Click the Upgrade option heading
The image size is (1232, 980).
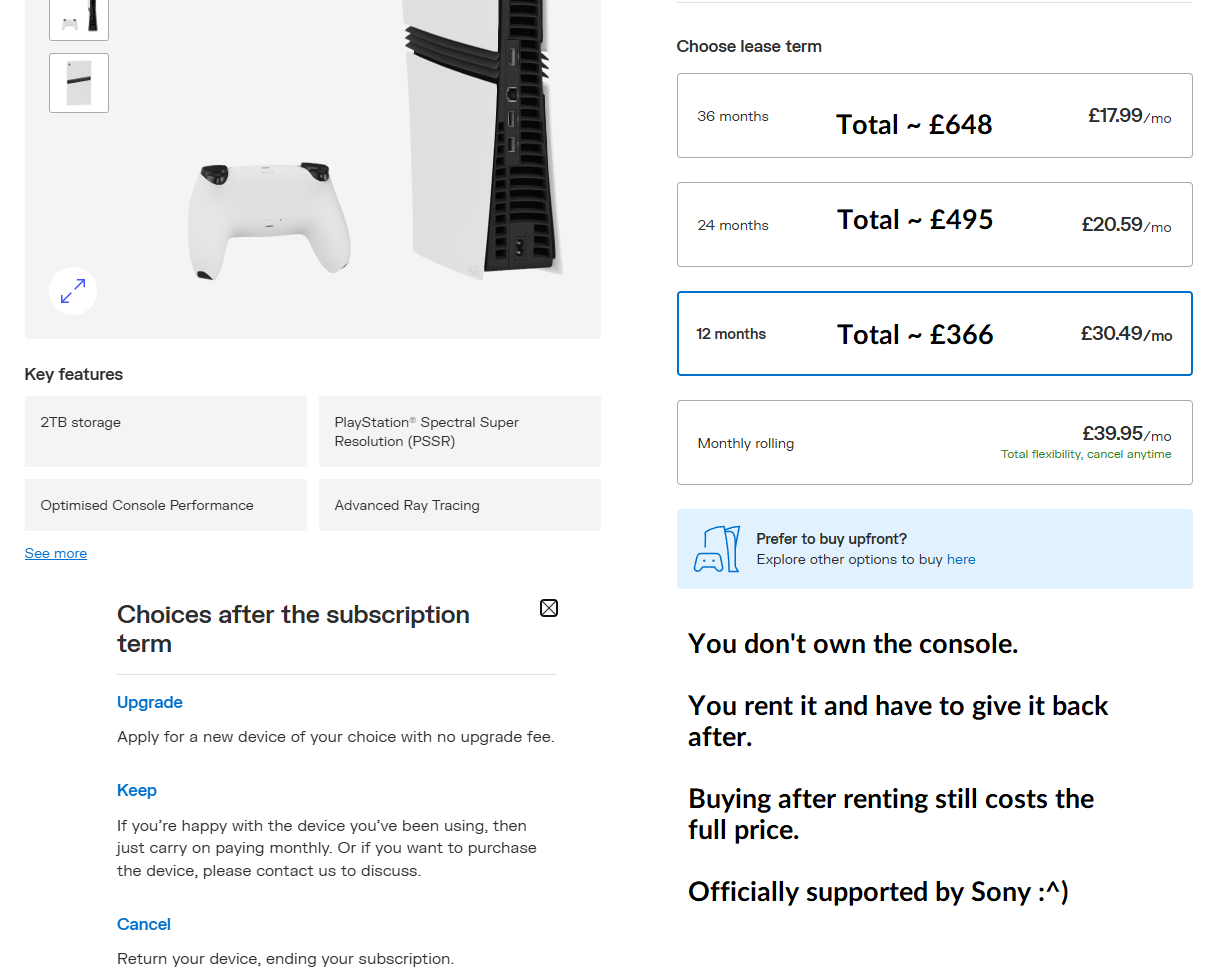150,703
